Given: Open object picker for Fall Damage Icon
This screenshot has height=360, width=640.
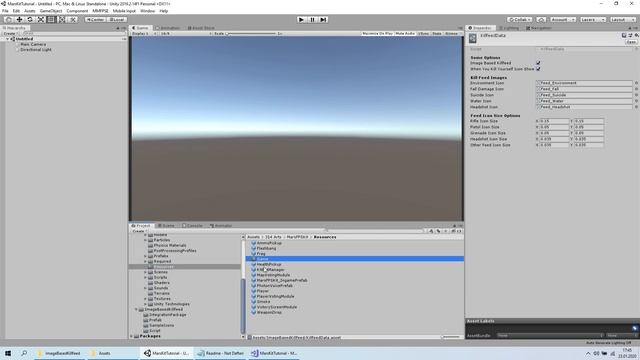Looking at the screenshot, I should tap(636, 89).
